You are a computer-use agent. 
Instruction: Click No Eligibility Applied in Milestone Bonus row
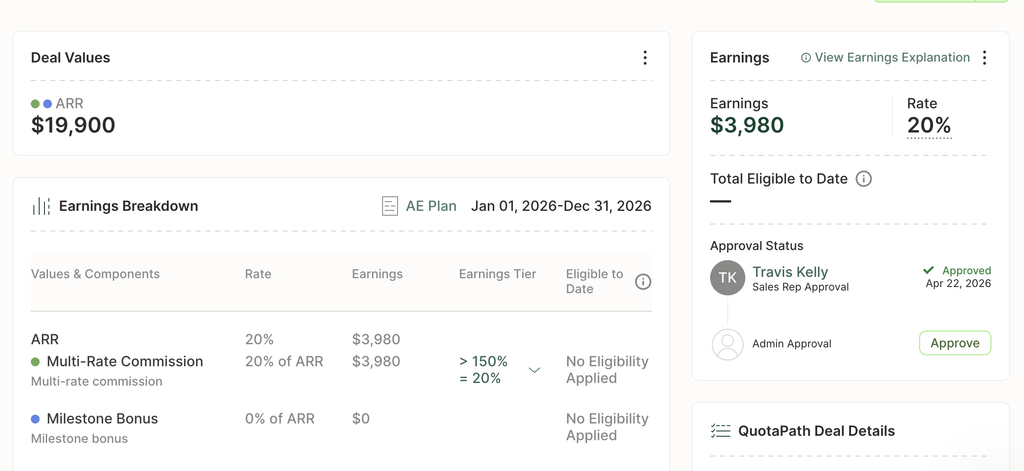pos(607,427)
